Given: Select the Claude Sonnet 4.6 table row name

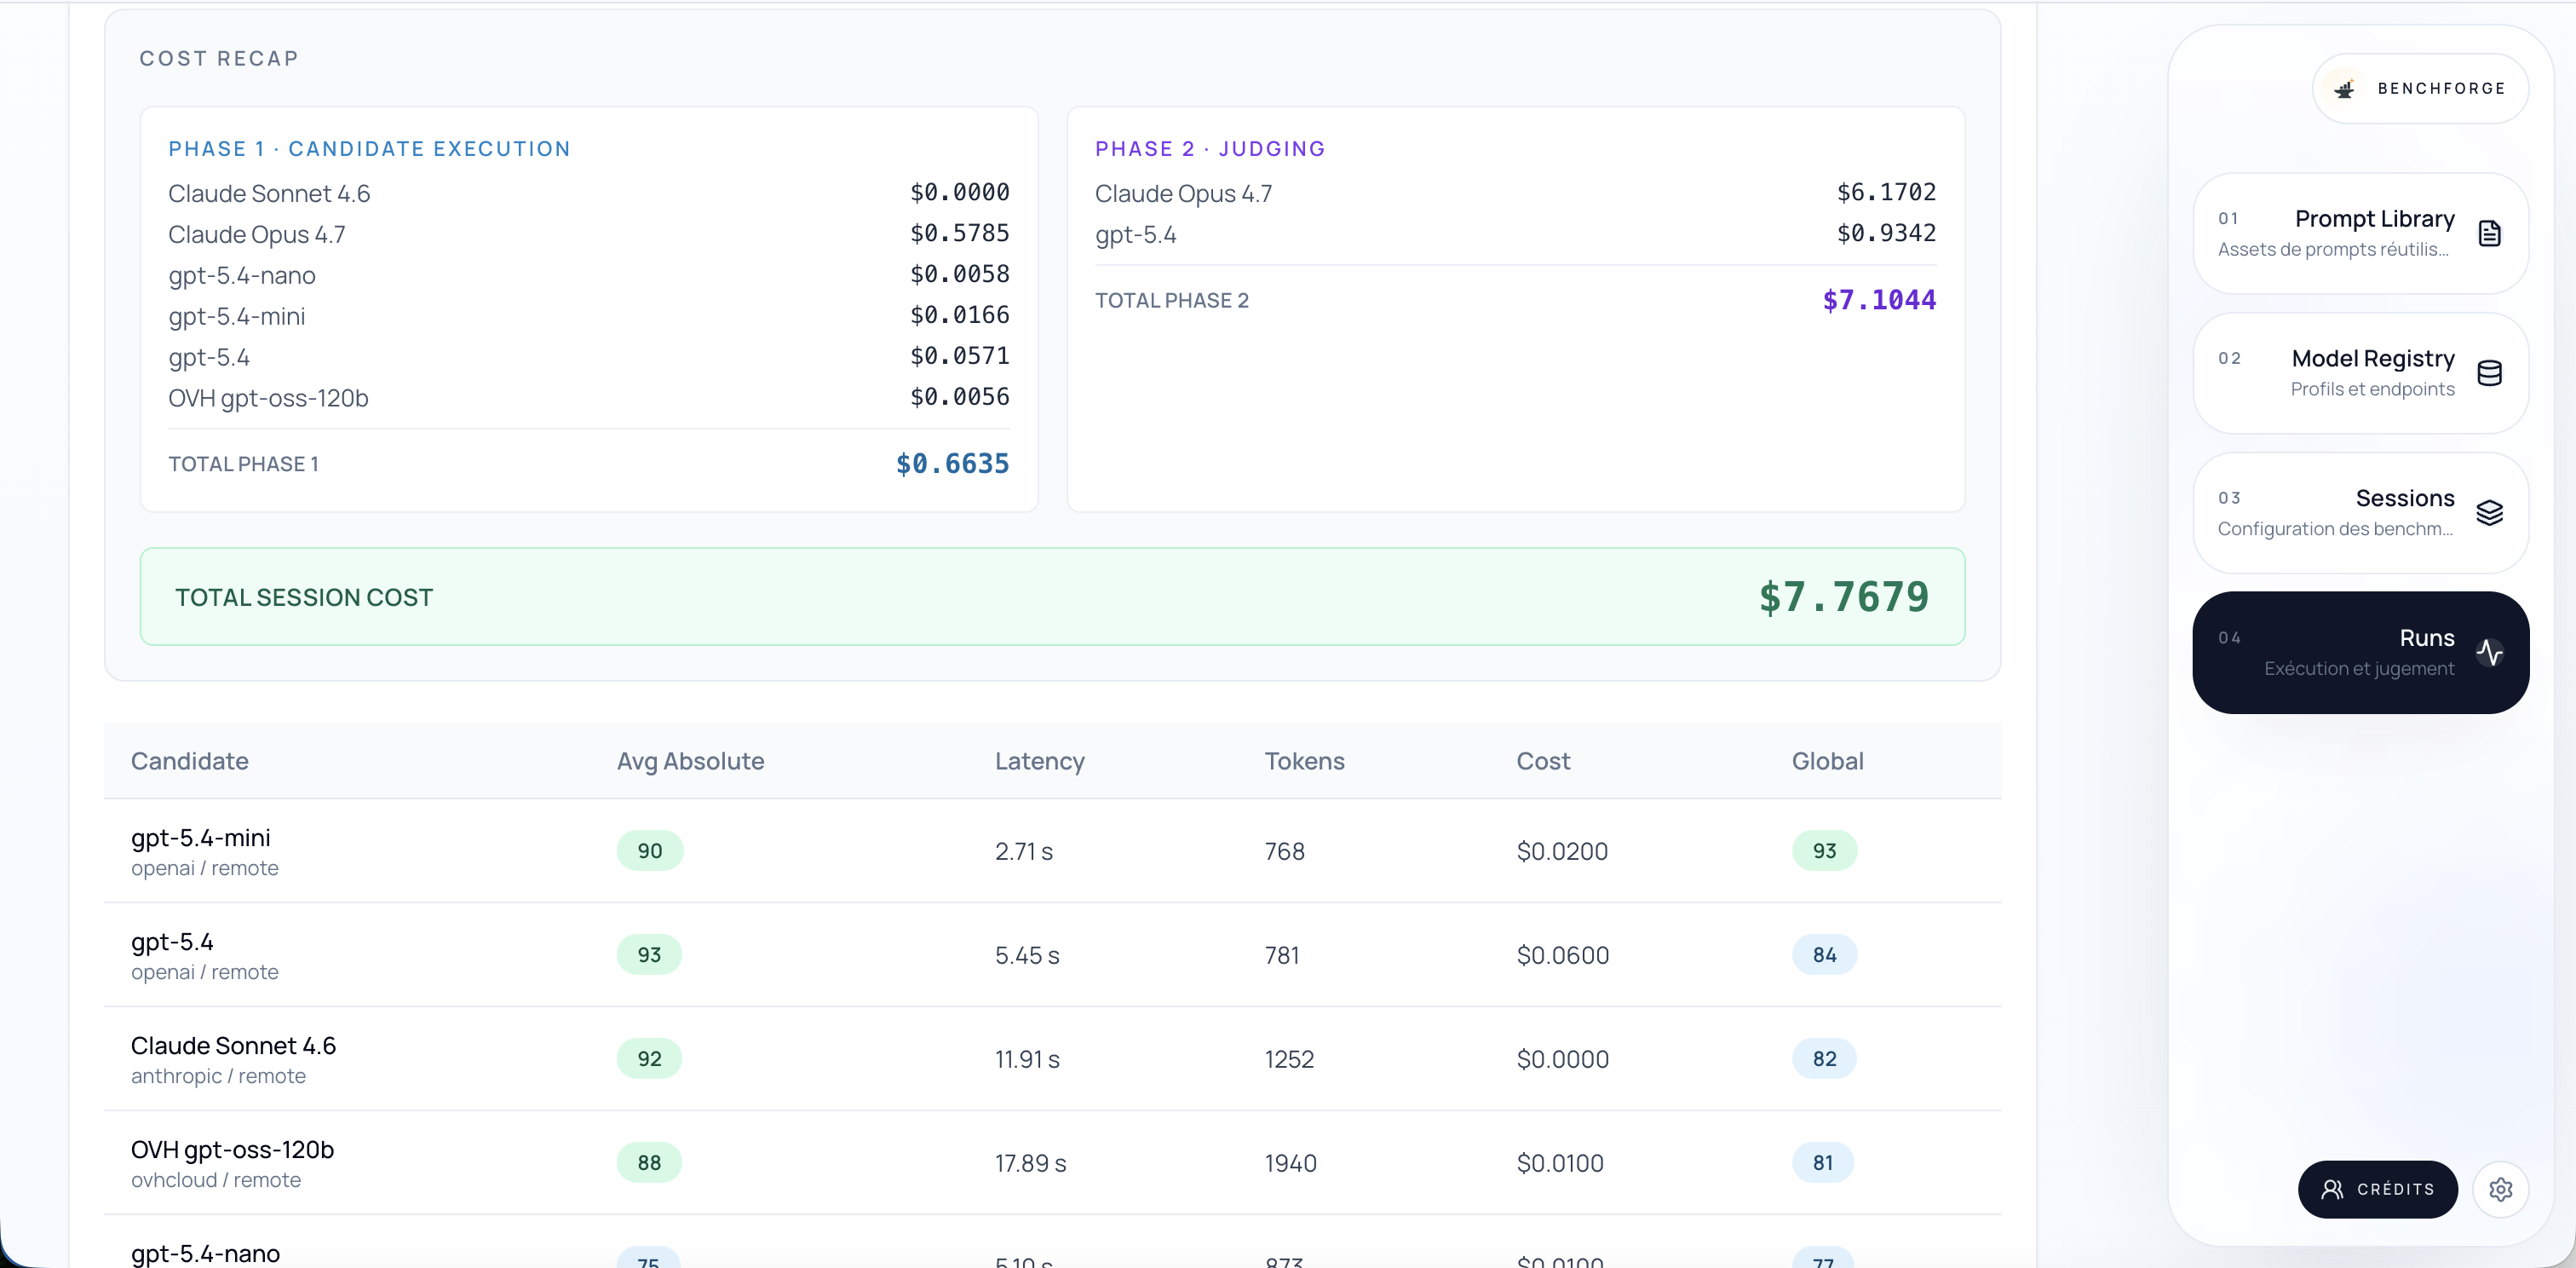Looking at the screenshot, I should (x=233, y=1045).
